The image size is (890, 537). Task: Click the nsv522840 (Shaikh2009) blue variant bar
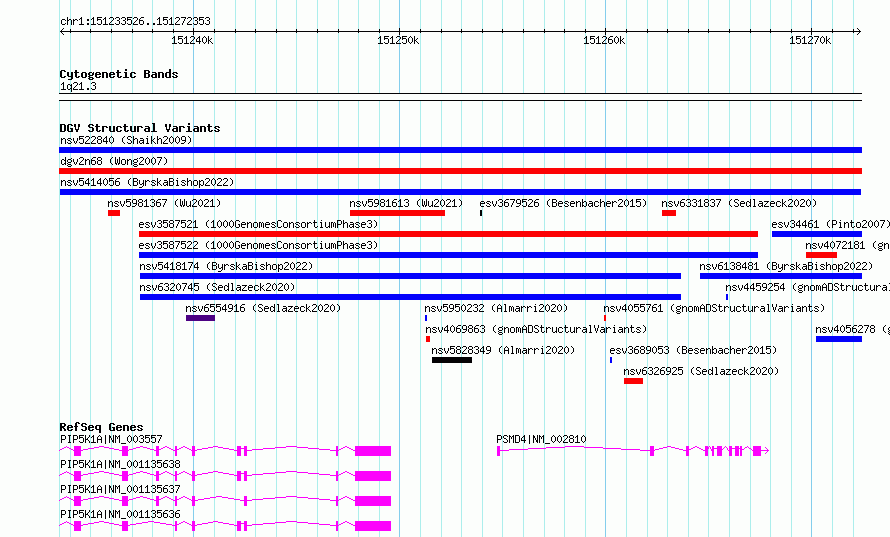click(460, 150)
